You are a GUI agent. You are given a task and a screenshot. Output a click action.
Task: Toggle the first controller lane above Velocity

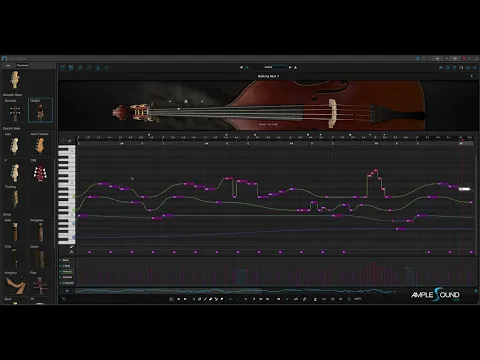[x=66, y=260]
